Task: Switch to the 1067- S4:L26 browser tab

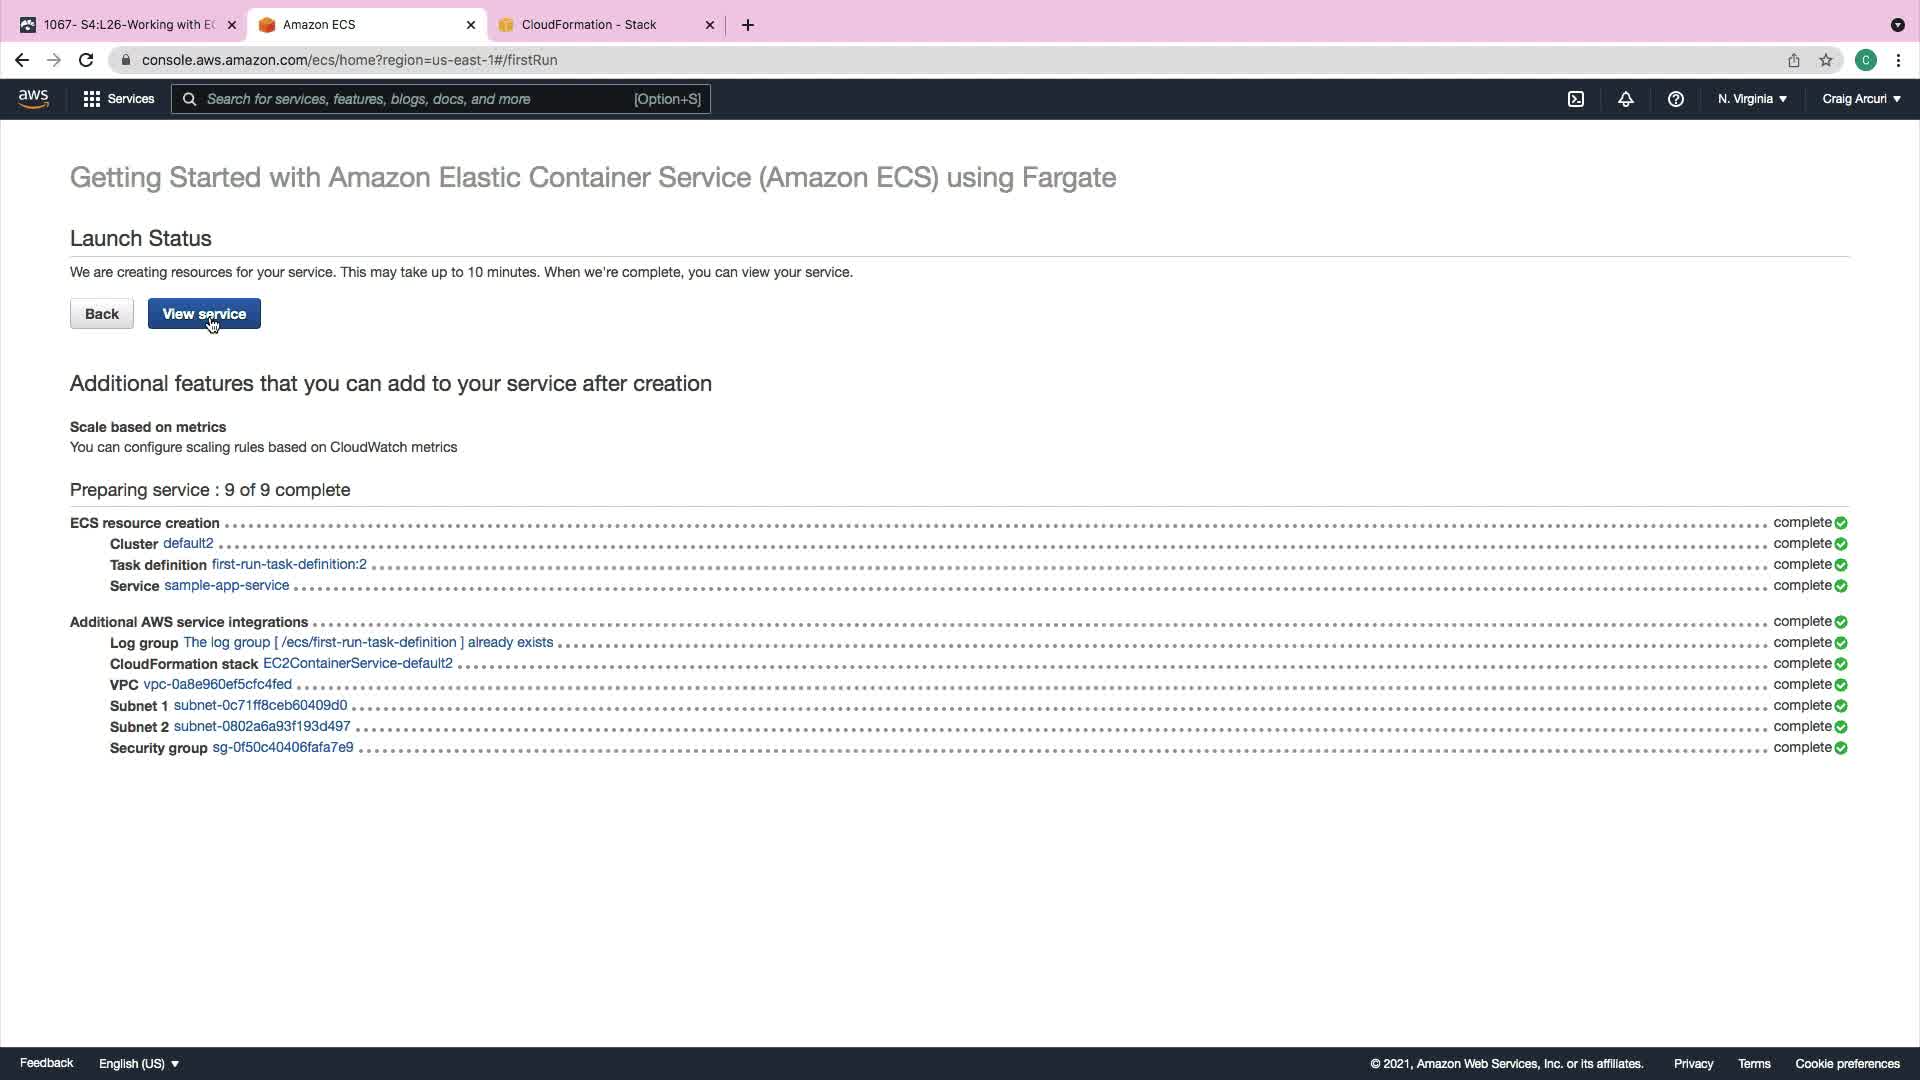Action: 128,25
